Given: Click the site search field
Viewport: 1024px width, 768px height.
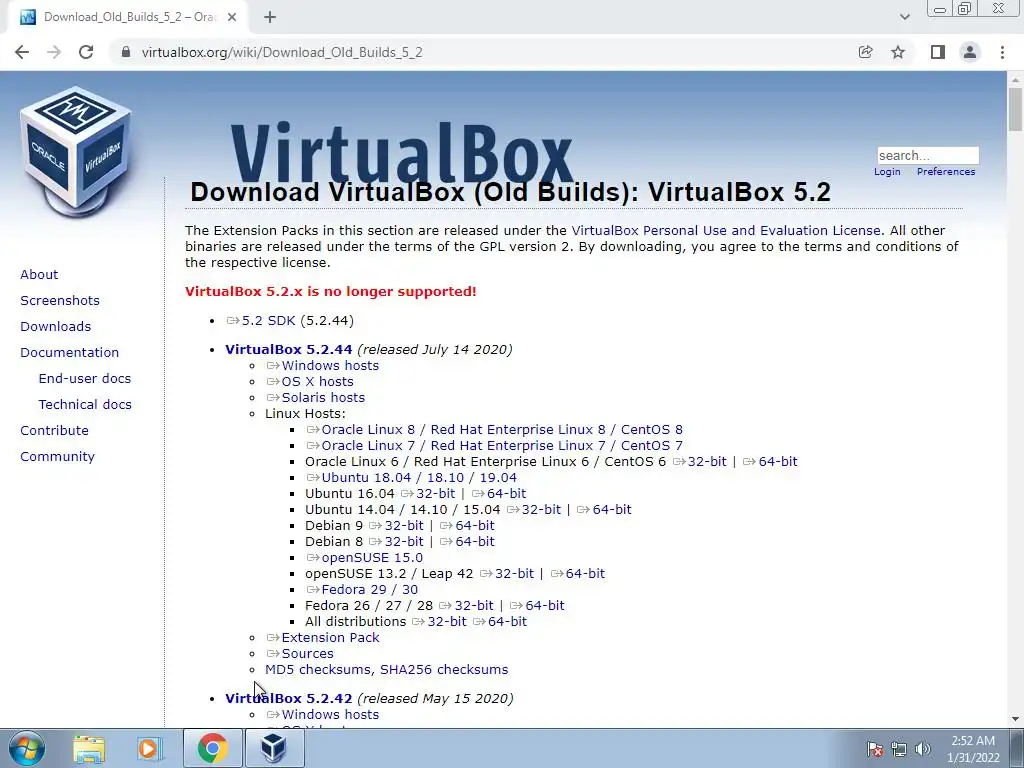Looking at the screenshot, I should 928,155.
